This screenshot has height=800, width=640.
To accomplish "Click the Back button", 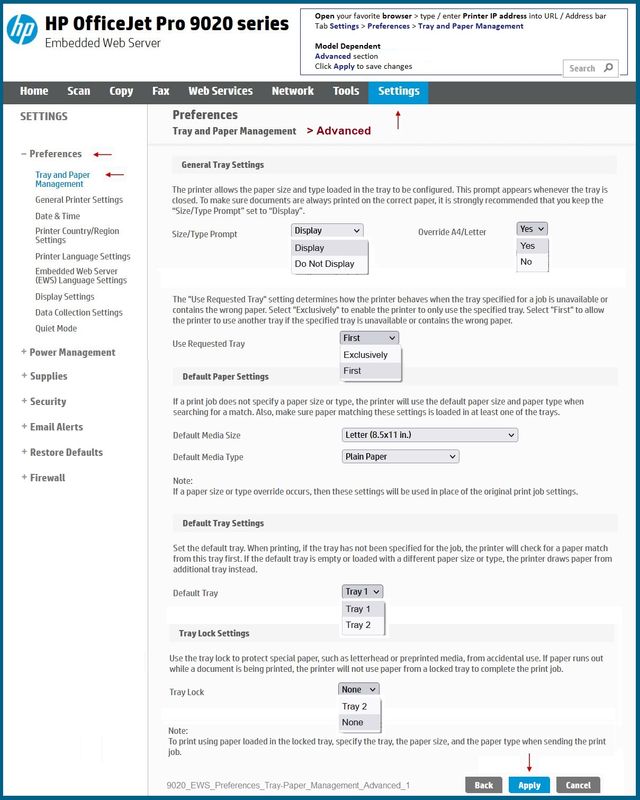I will click(484, 785).
